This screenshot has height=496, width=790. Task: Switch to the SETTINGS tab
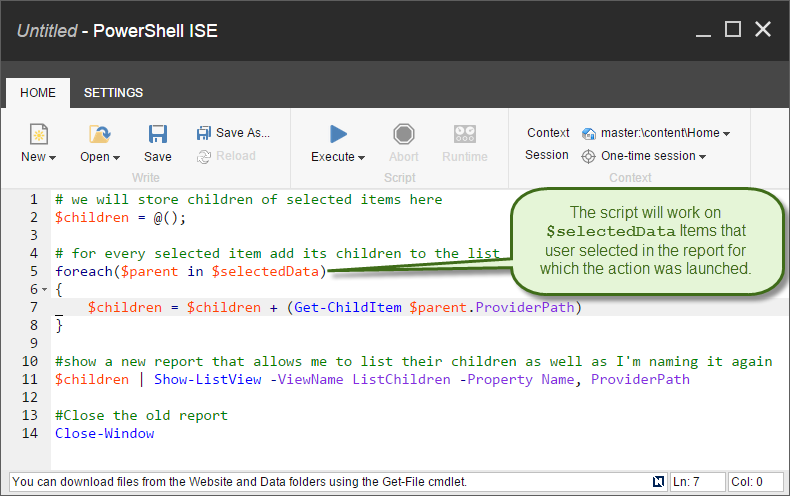pos(113,93)
